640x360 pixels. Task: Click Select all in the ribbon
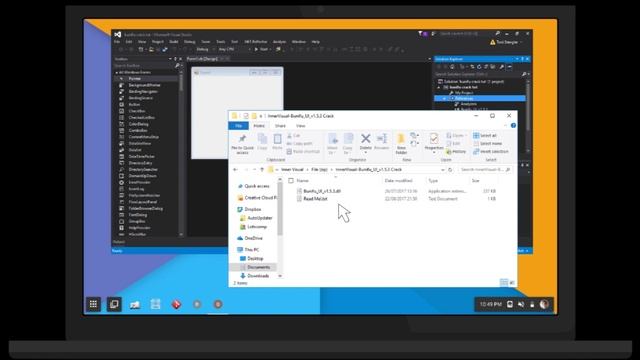coord(485,136)
